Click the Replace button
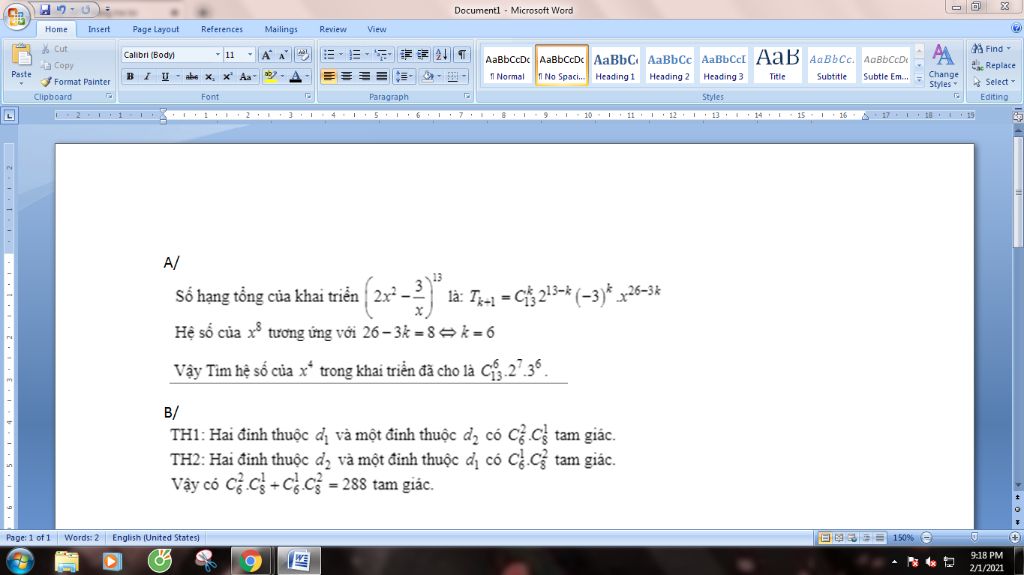The image size is (1024, 575). 993,65
